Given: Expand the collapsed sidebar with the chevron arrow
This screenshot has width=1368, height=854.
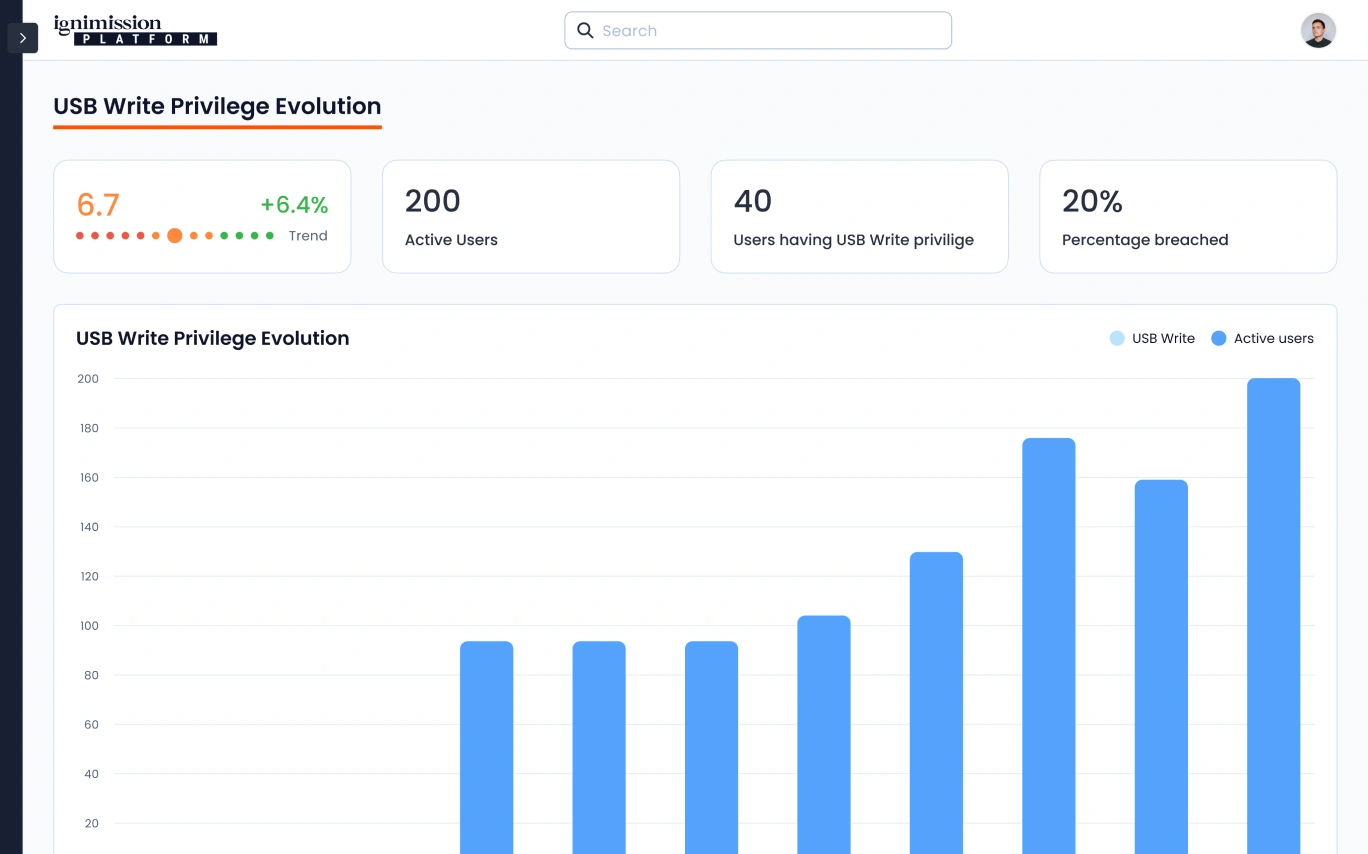Looking at the screenshot, I should [x=22, y=38].
